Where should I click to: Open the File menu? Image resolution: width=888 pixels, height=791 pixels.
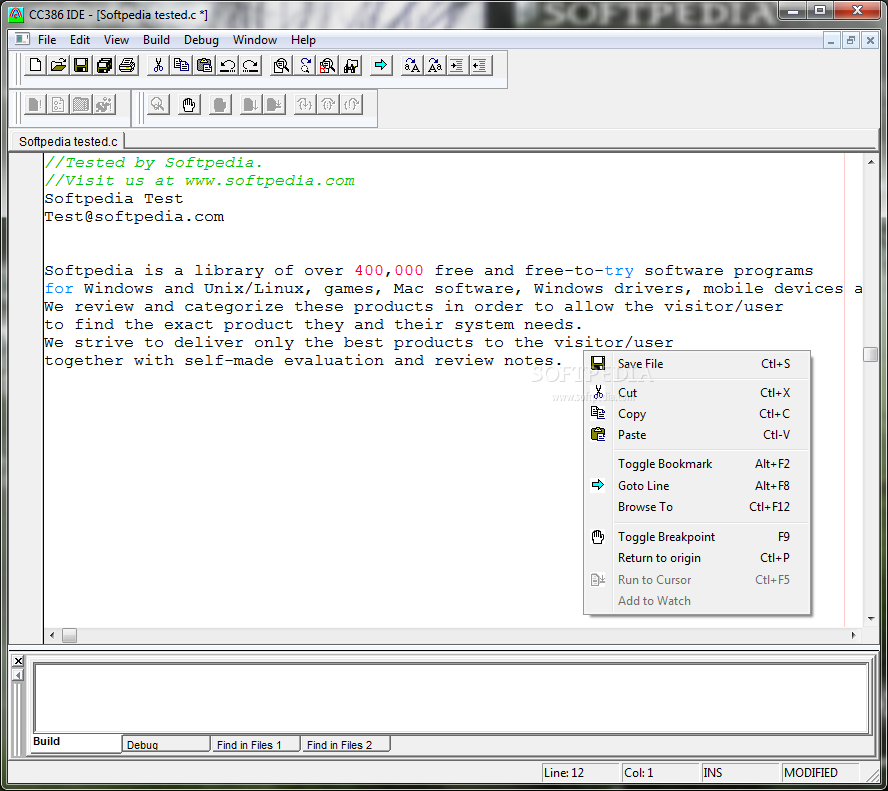point(47,40)
